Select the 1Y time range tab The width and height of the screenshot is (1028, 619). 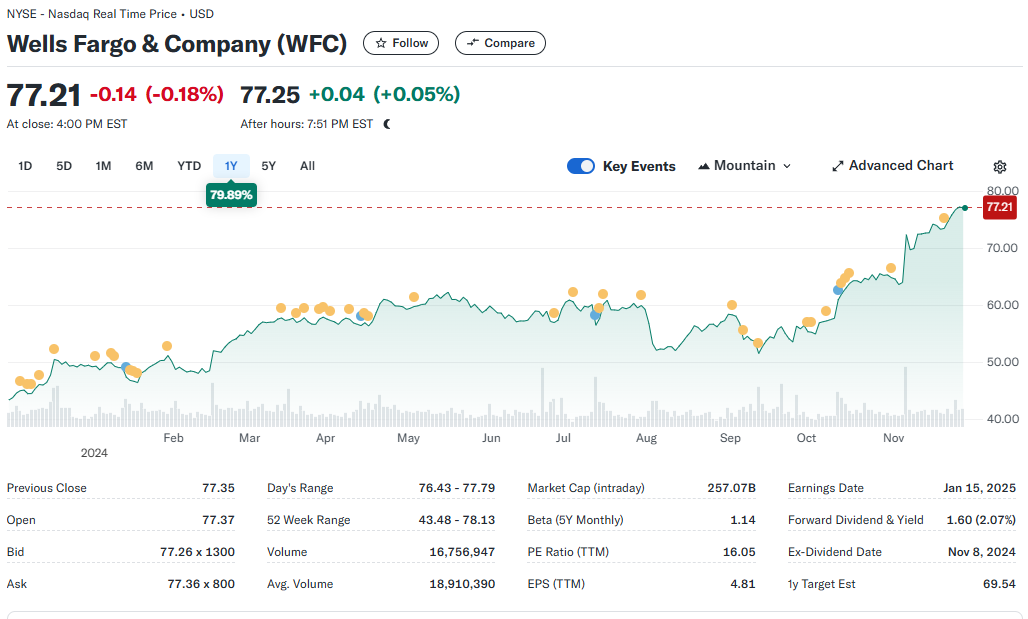pos(231,166)
